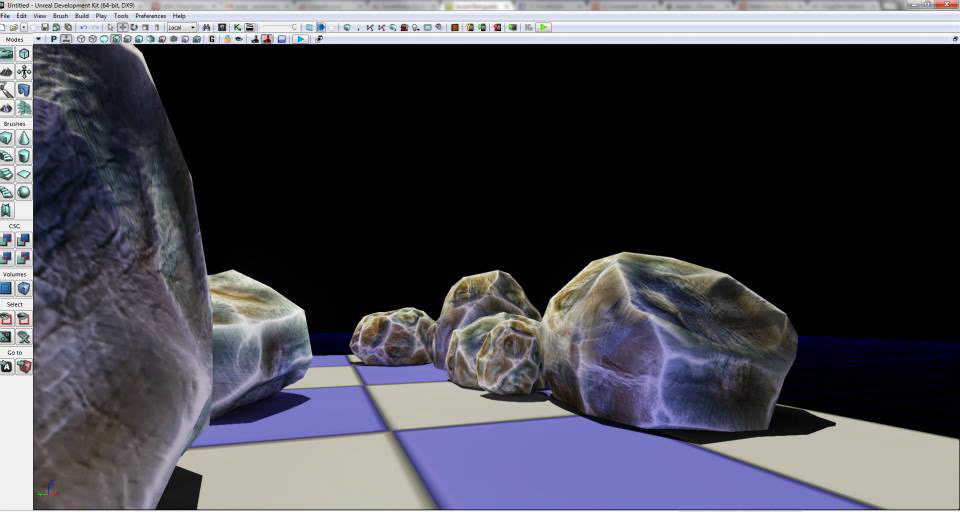The image size is (960, 512).
Task: Toggle Game View G button
Action: tap(212, 39)
